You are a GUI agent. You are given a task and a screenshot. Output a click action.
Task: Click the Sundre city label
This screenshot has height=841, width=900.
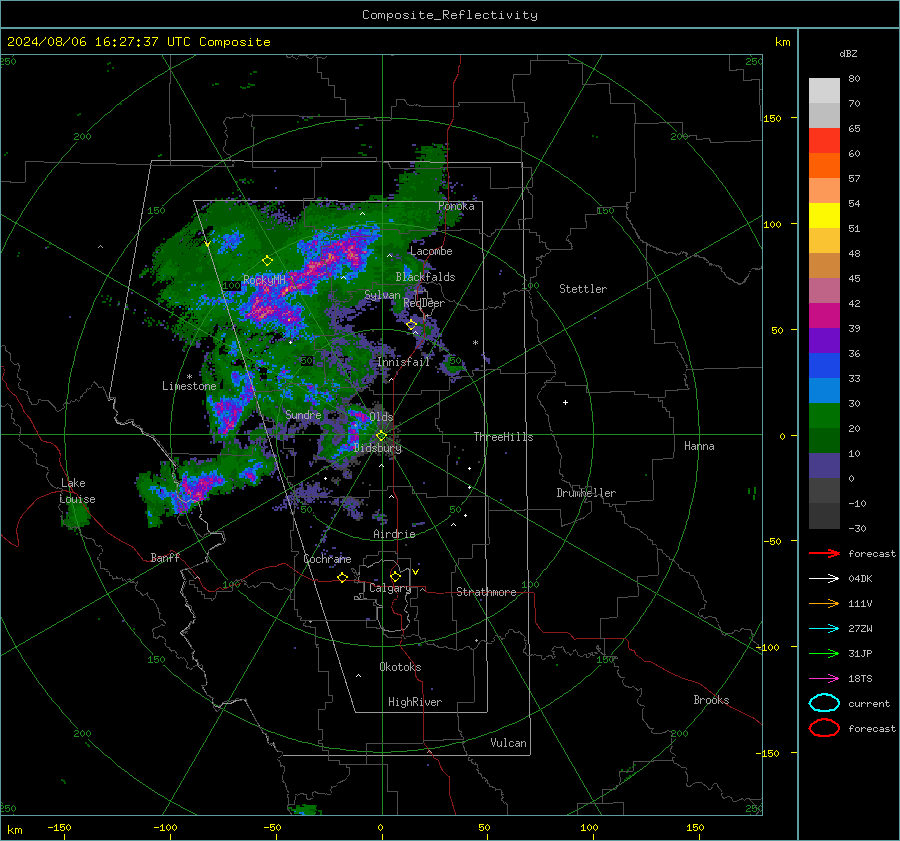click(303, 415)
